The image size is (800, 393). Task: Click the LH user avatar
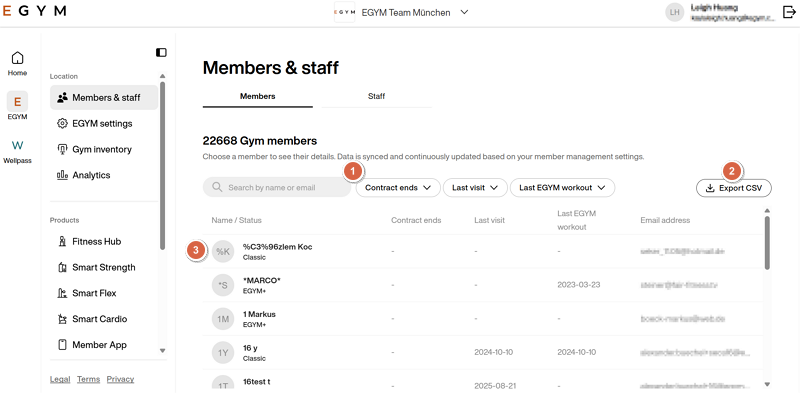point(674,12)
